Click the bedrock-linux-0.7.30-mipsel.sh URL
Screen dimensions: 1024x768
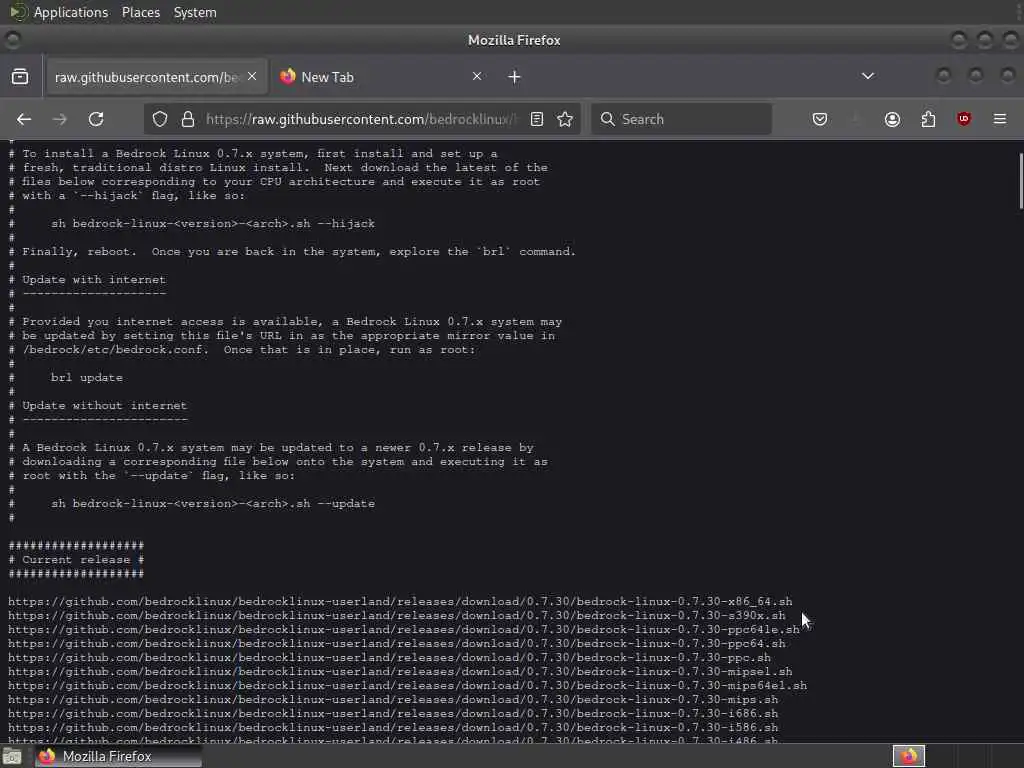pyautogui.click(x=400, y=671)
